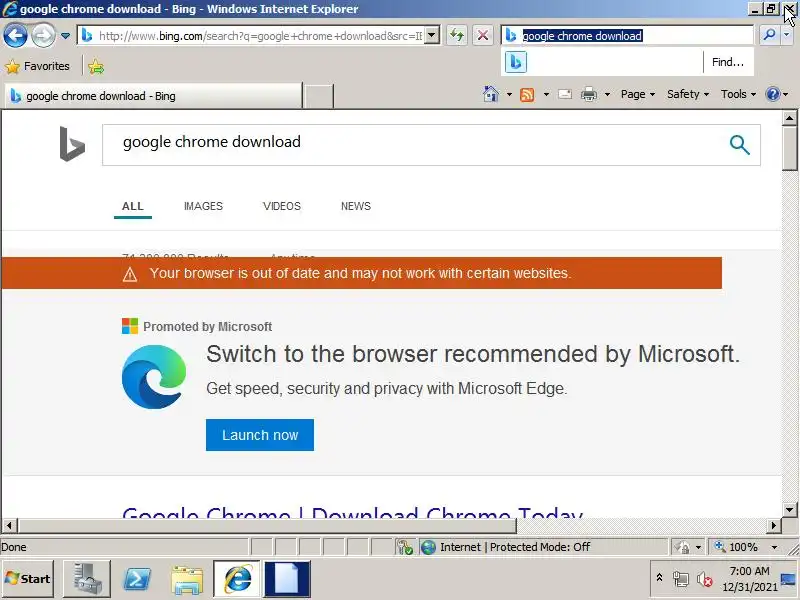Open the recent pages dropdown arrow
Viewport: 800px width, 600px height.
click(65, 36)
